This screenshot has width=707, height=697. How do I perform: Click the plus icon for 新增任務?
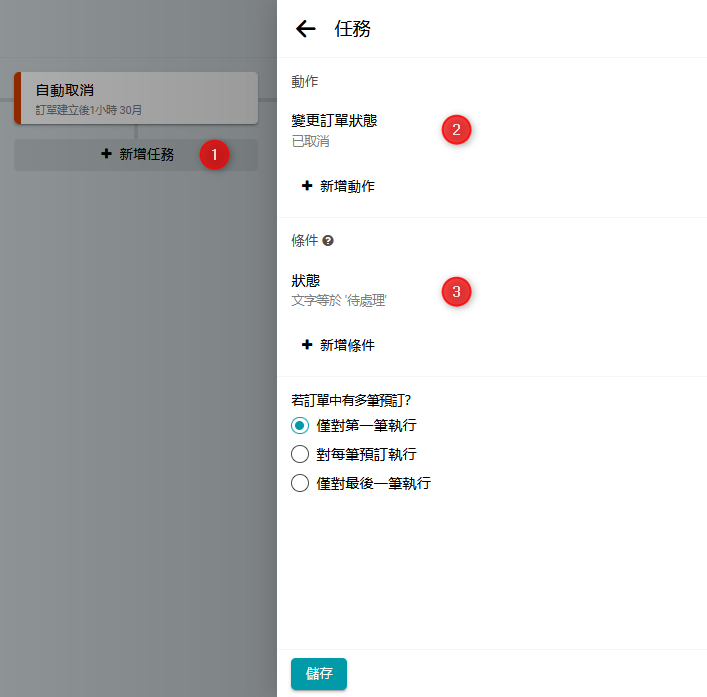click(x=106, y=155)
